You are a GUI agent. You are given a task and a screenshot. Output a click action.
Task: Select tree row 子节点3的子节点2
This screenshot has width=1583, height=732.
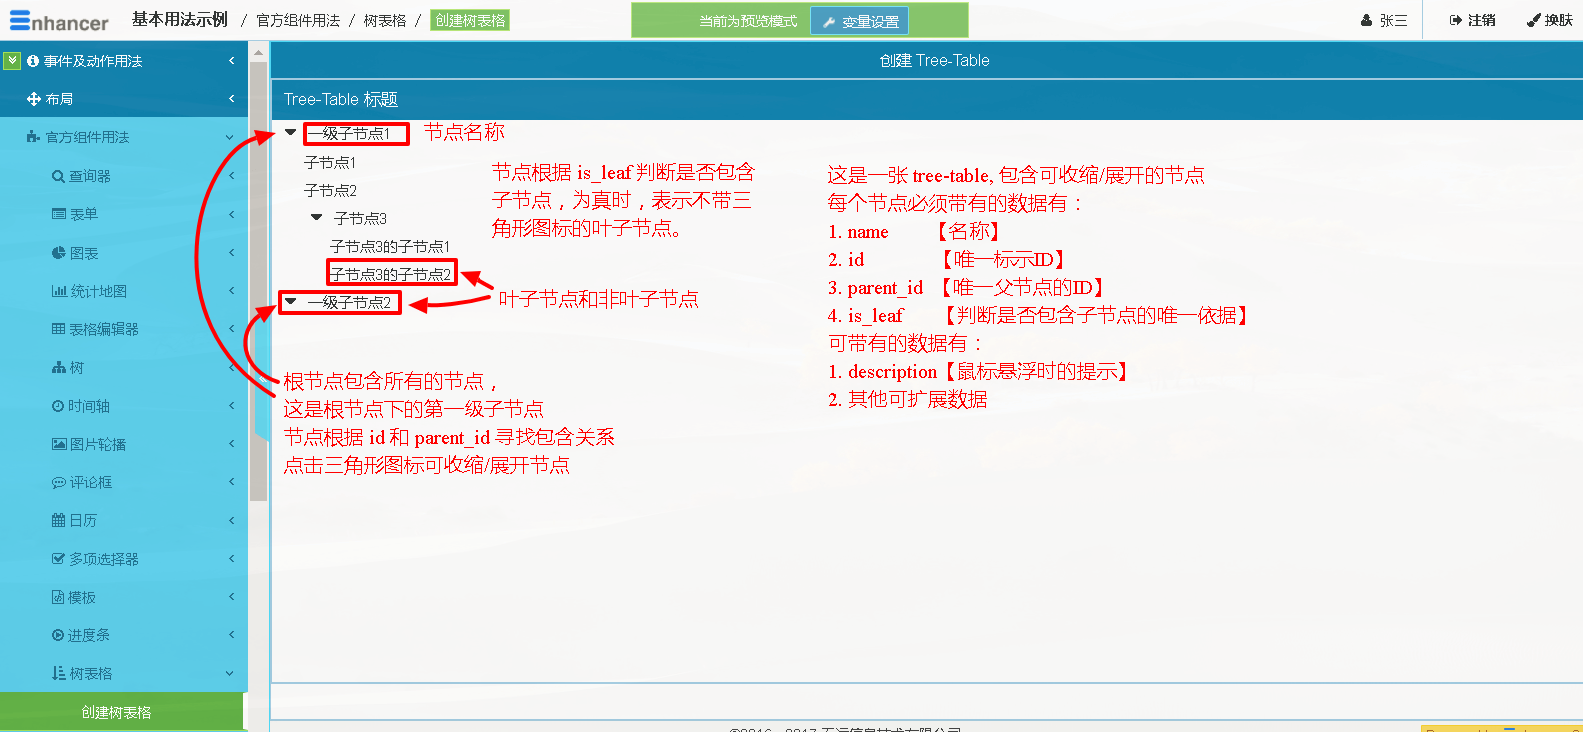[391, 274]
